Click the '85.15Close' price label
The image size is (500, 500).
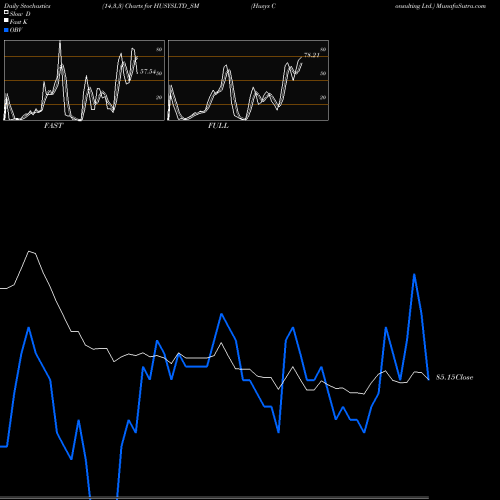coord(454,377)
